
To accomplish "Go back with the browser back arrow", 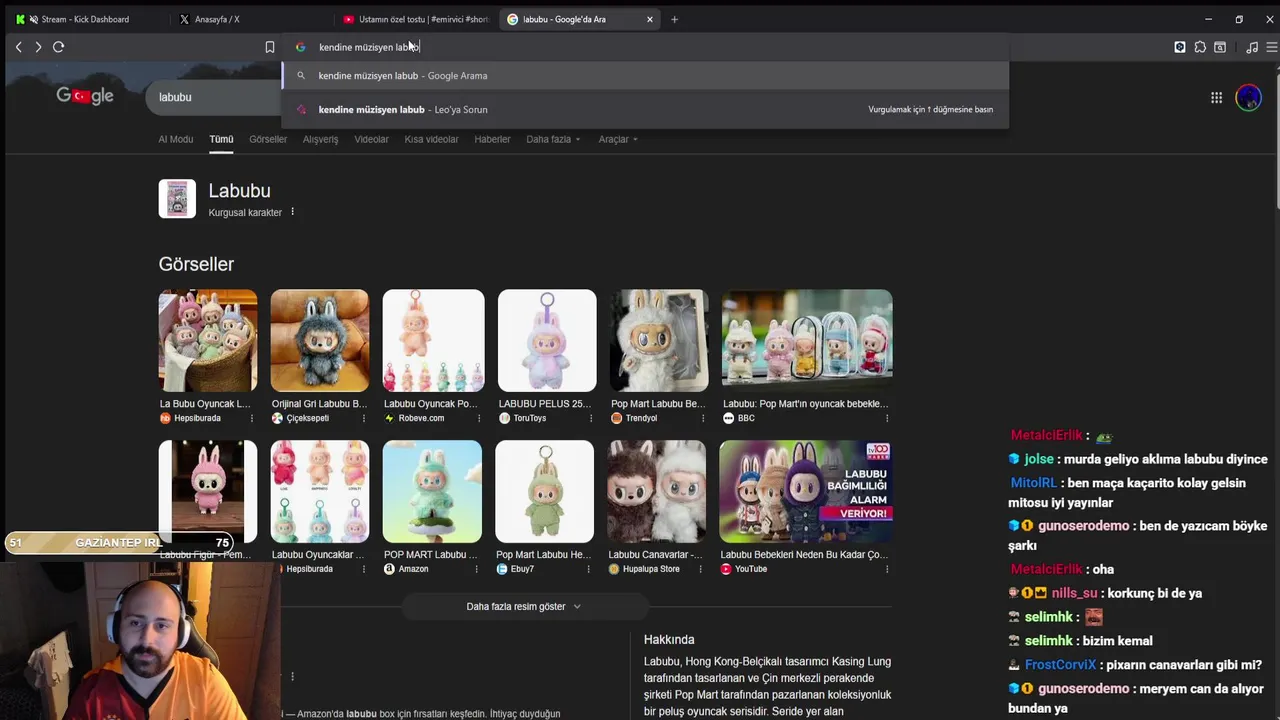I will pyautogui.click(x=18, y=47).
